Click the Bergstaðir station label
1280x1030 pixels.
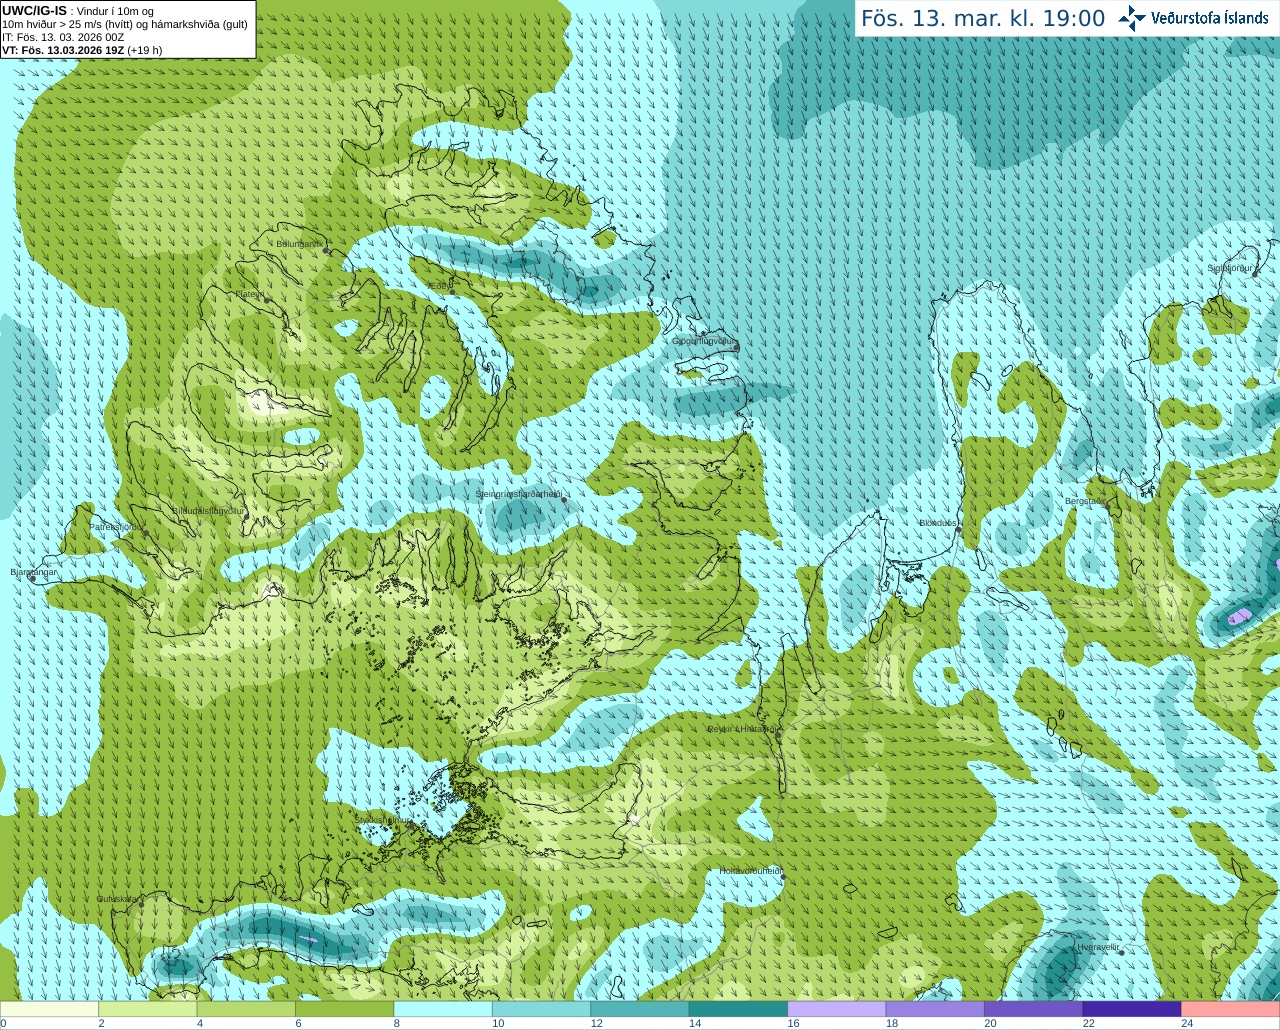click(1084, 501)
